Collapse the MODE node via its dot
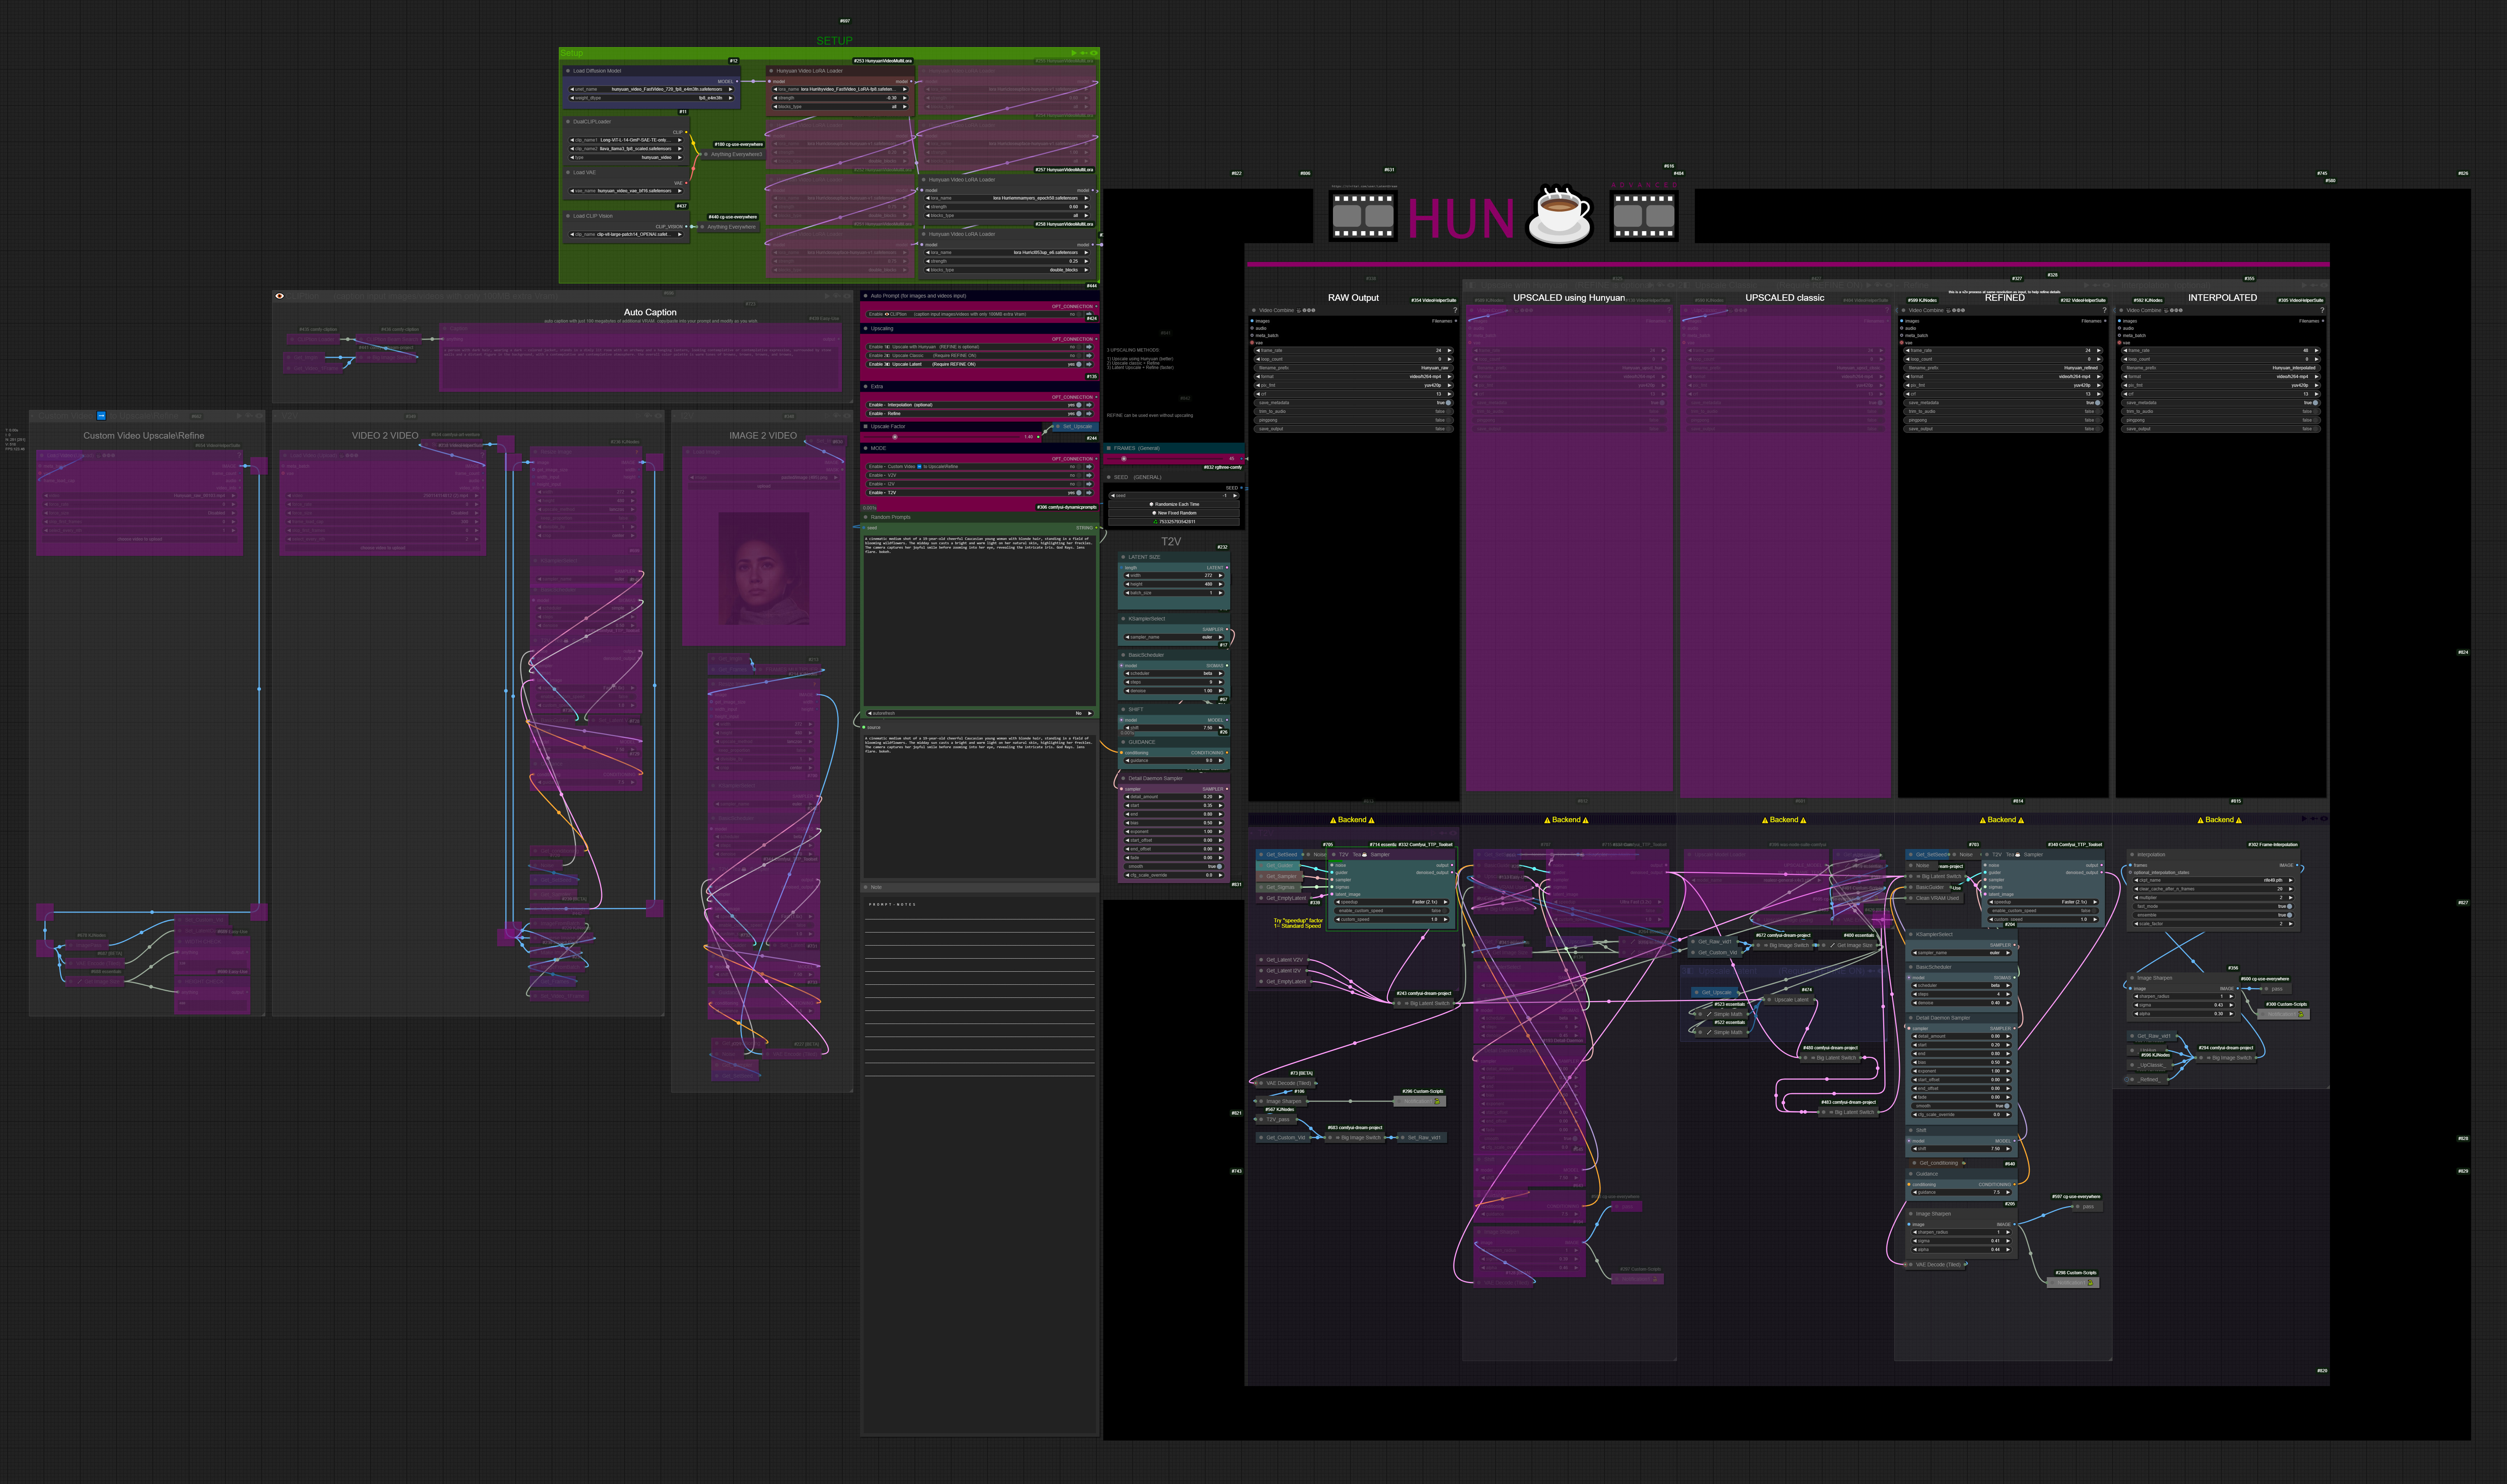Image resolution: width=2507 pixels, height=1484 pixels. tap(866, 448)
